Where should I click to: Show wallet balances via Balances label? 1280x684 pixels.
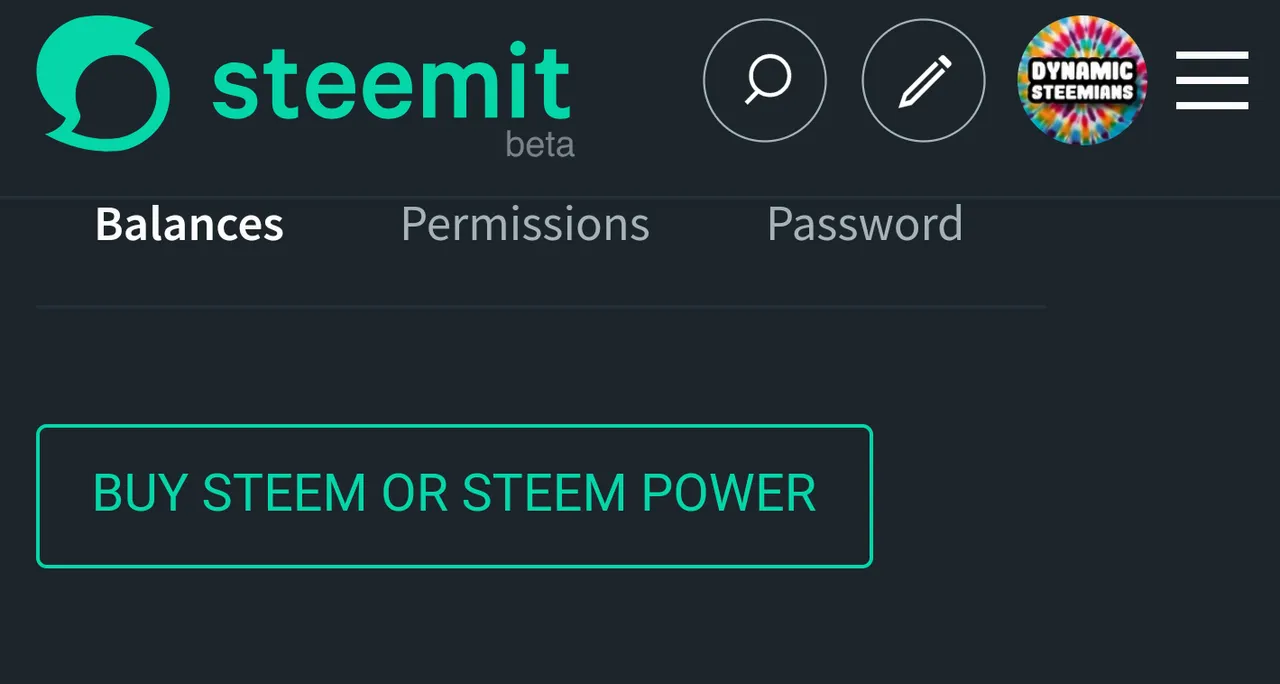click(189, 224)
